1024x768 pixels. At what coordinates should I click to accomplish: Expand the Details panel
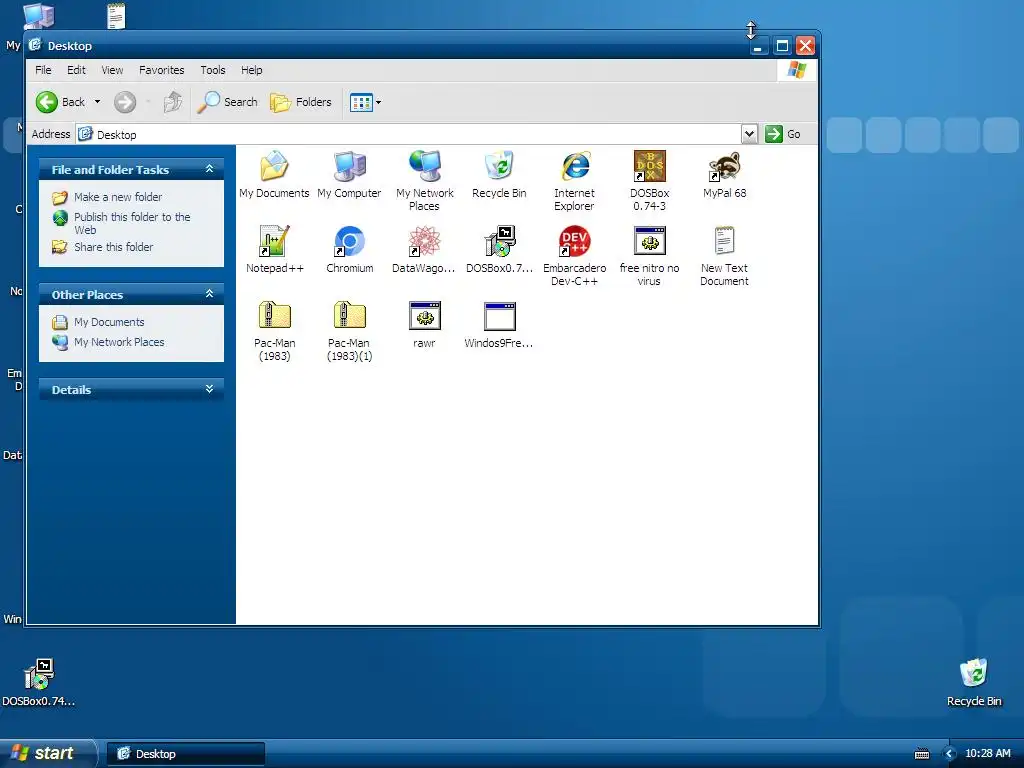click(210, 389)
